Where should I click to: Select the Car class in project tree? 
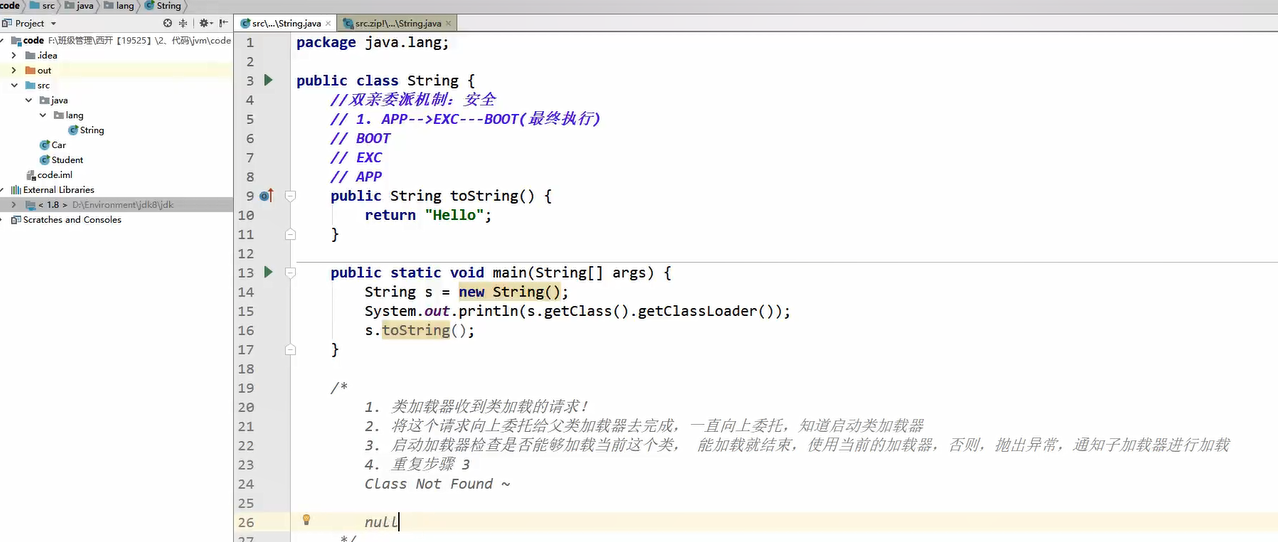[59, 145]
